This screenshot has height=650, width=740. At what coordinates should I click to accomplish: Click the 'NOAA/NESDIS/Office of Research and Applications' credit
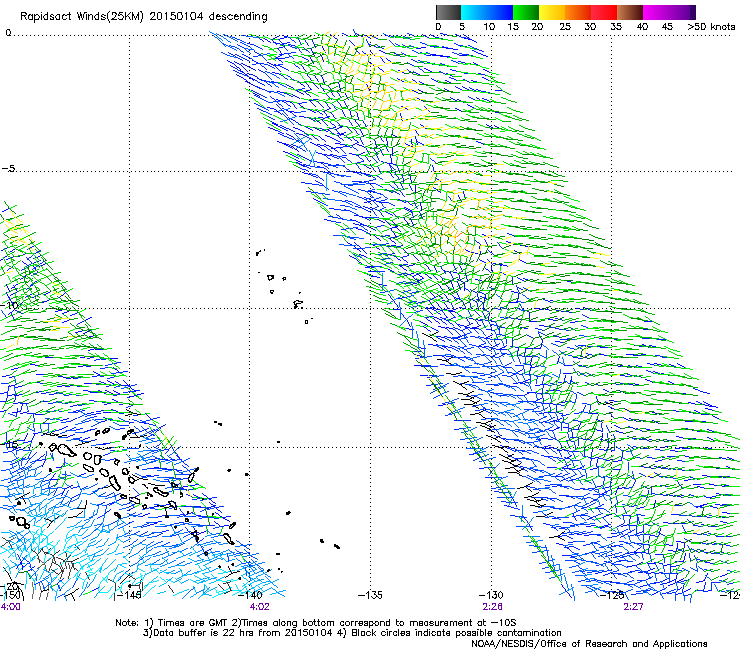coord(589,644)
